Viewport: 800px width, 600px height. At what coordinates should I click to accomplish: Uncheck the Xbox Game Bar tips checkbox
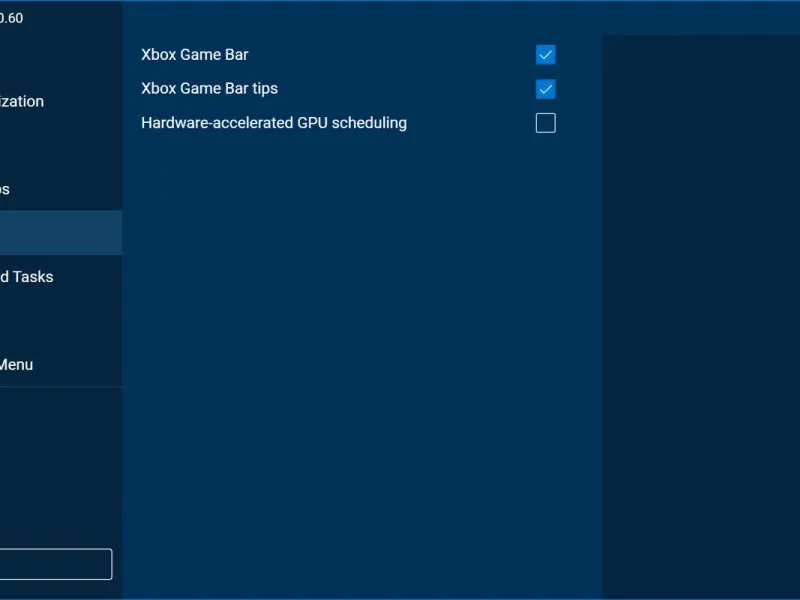[x=545, y=89]
